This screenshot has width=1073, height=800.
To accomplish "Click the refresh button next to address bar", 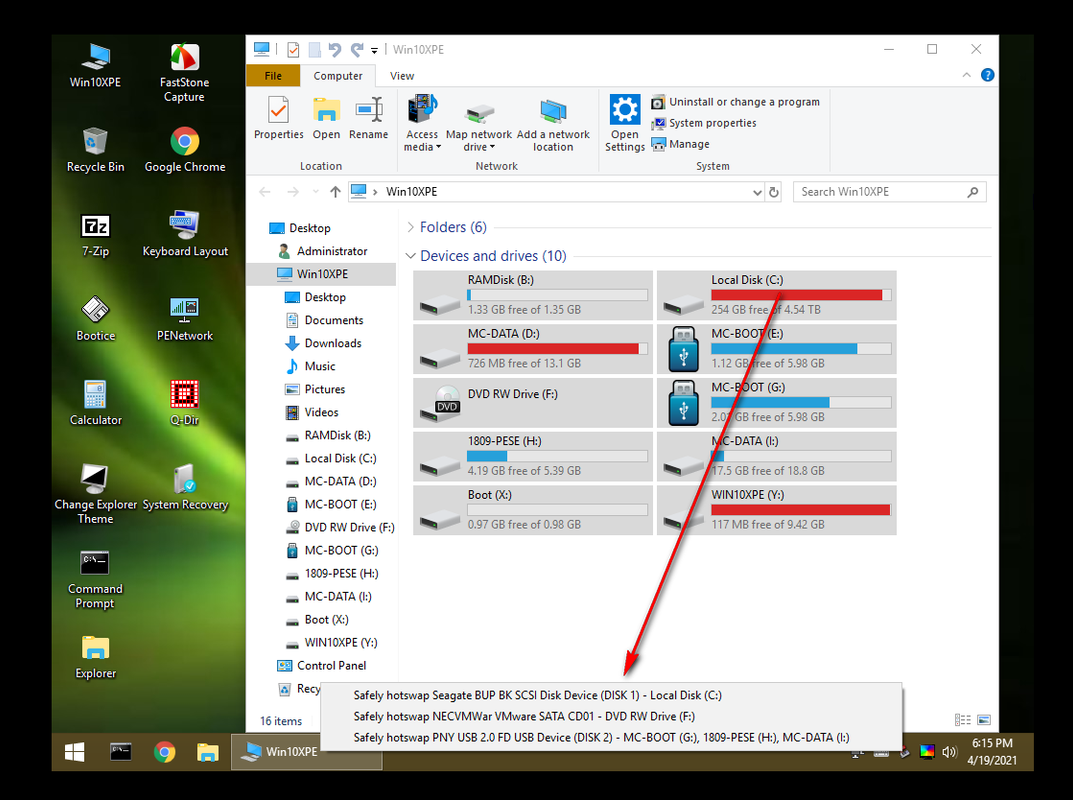I will pyautogui.click(x=773, y=192).
